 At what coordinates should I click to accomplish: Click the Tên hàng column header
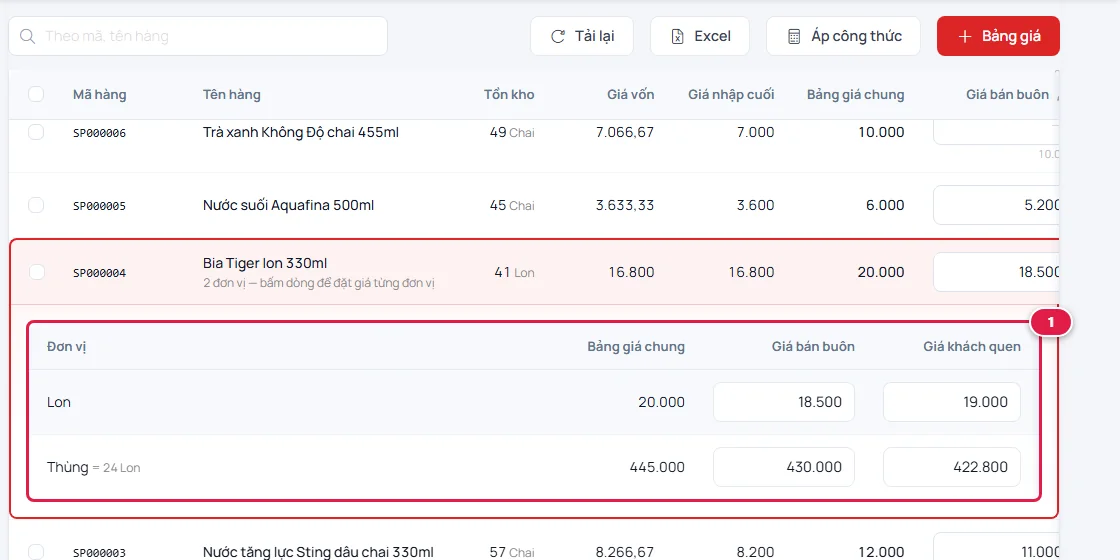pyautogui.click(x=231, y=94)
